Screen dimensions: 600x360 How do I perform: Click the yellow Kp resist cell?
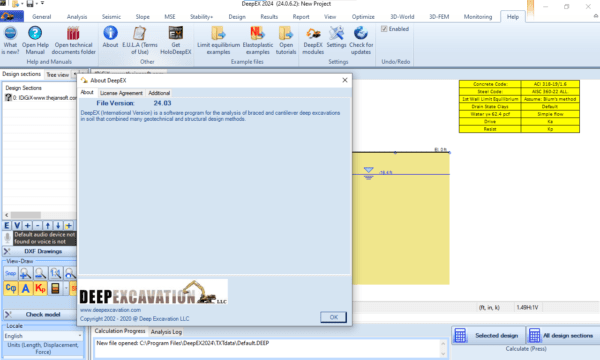[550, 129]
